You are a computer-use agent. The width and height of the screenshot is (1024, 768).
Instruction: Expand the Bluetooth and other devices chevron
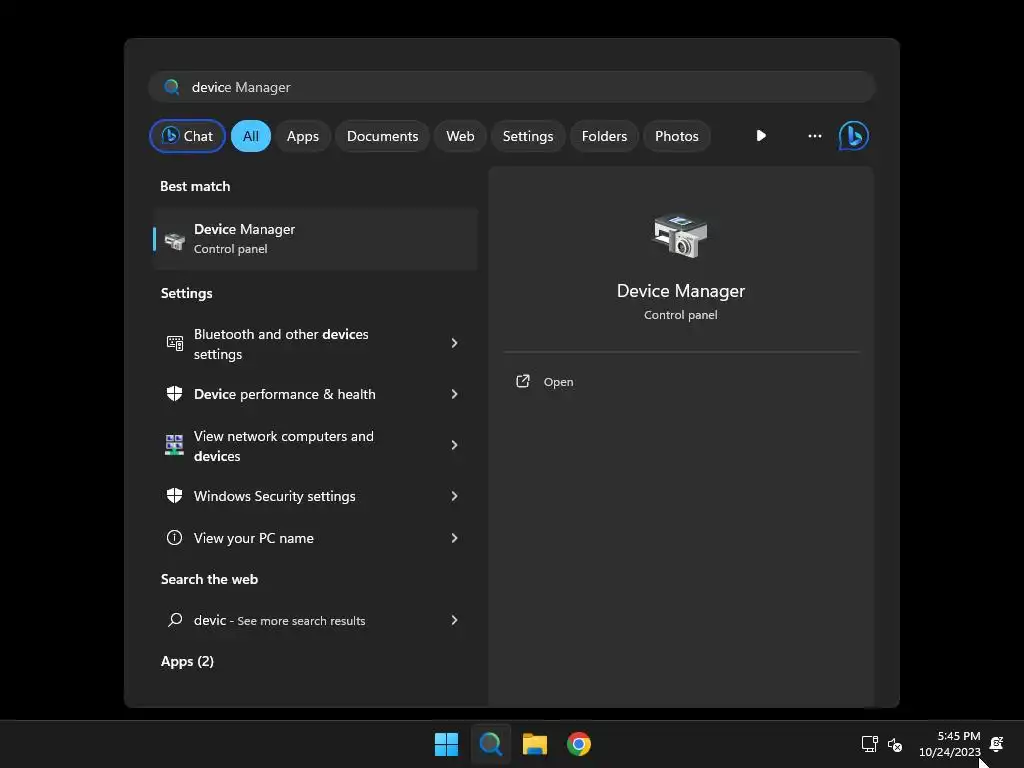(x=455, y=343)
